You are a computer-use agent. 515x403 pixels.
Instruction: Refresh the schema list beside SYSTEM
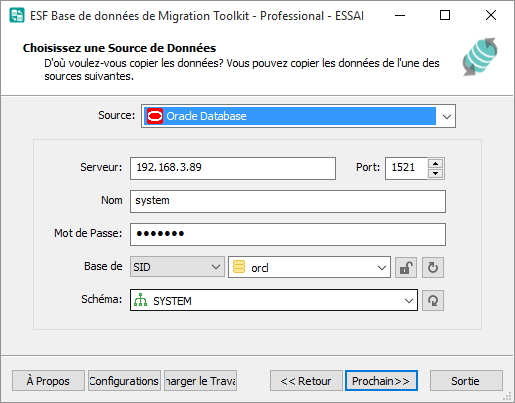pos(433,300)
